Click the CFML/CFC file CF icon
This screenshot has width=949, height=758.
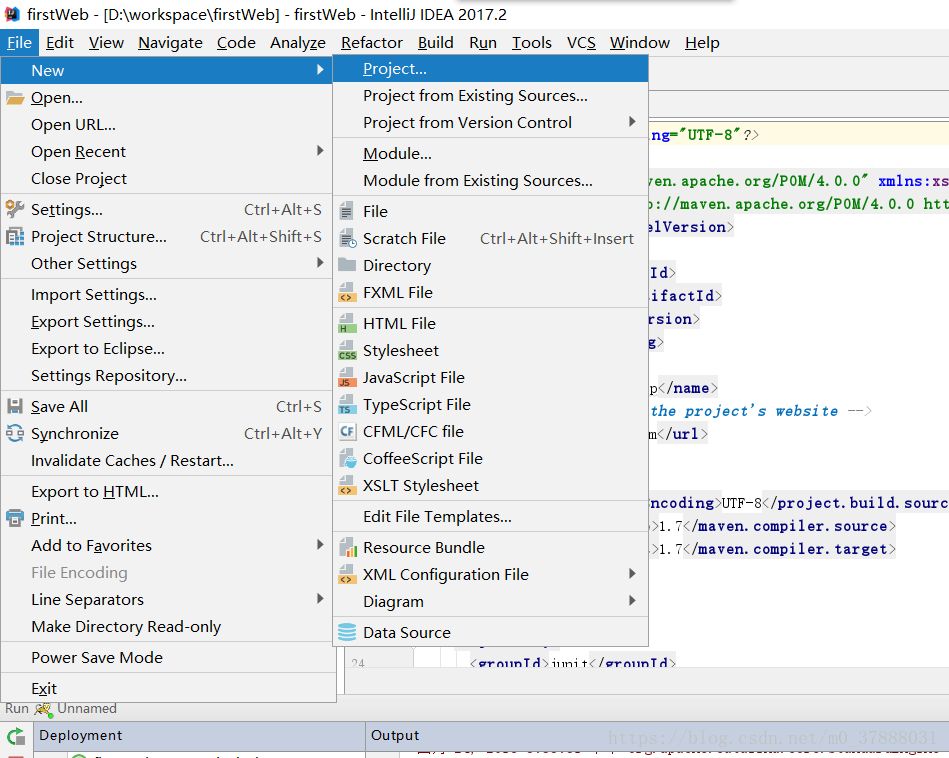click(347, 431)
